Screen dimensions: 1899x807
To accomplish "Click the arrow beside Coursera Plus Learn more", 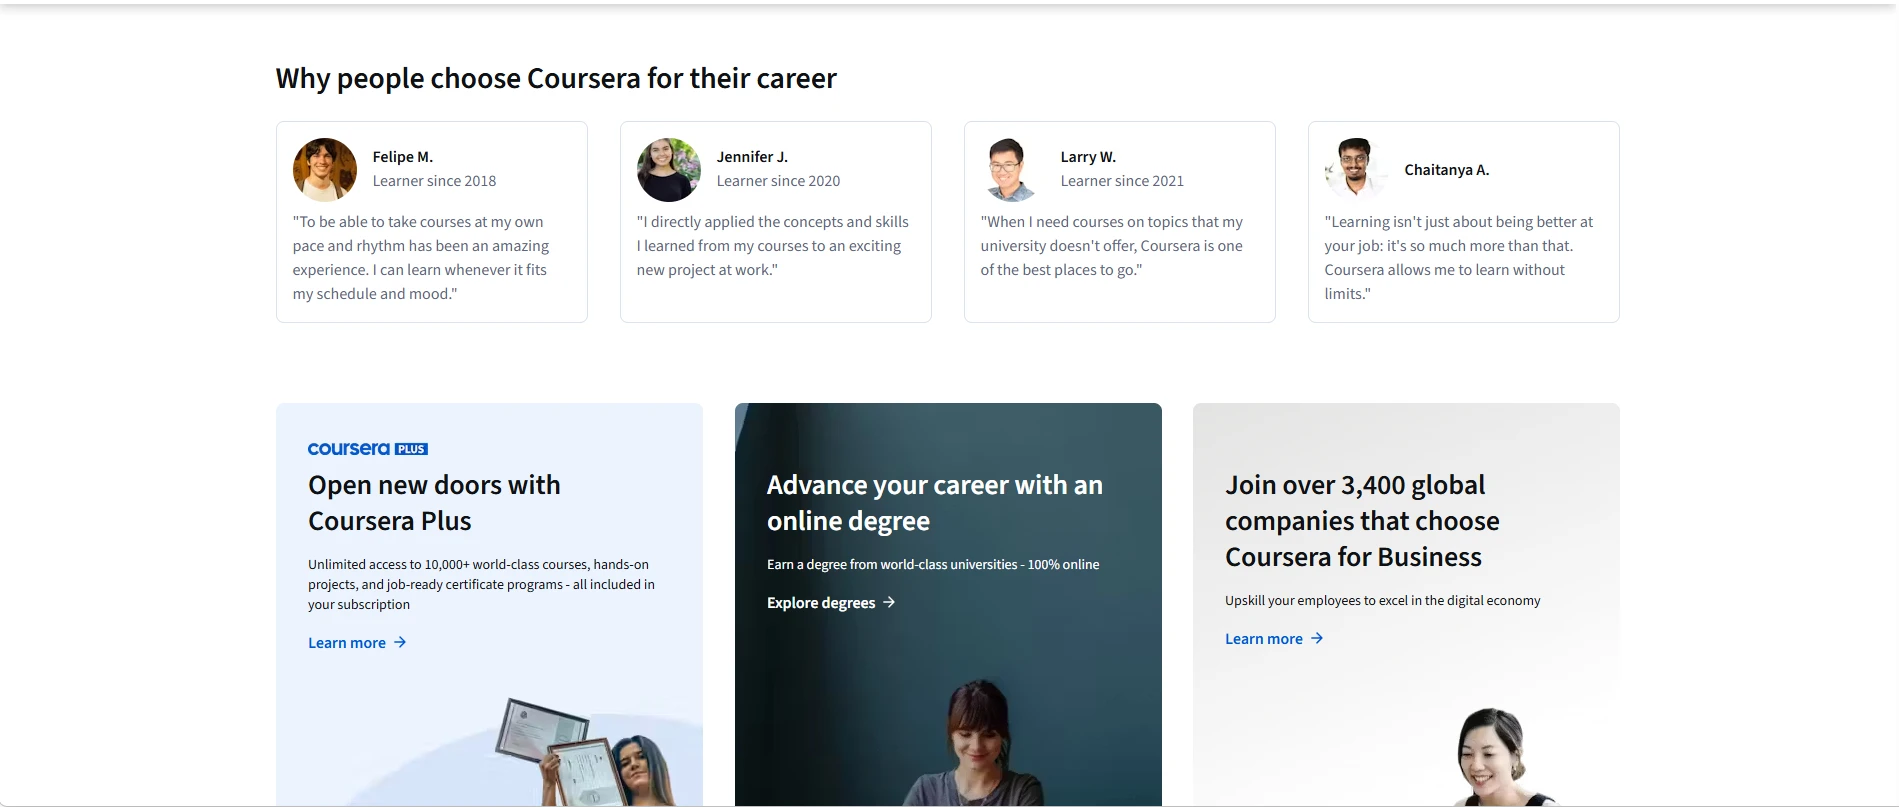I will pyautogui.click(x=399, y=642).
